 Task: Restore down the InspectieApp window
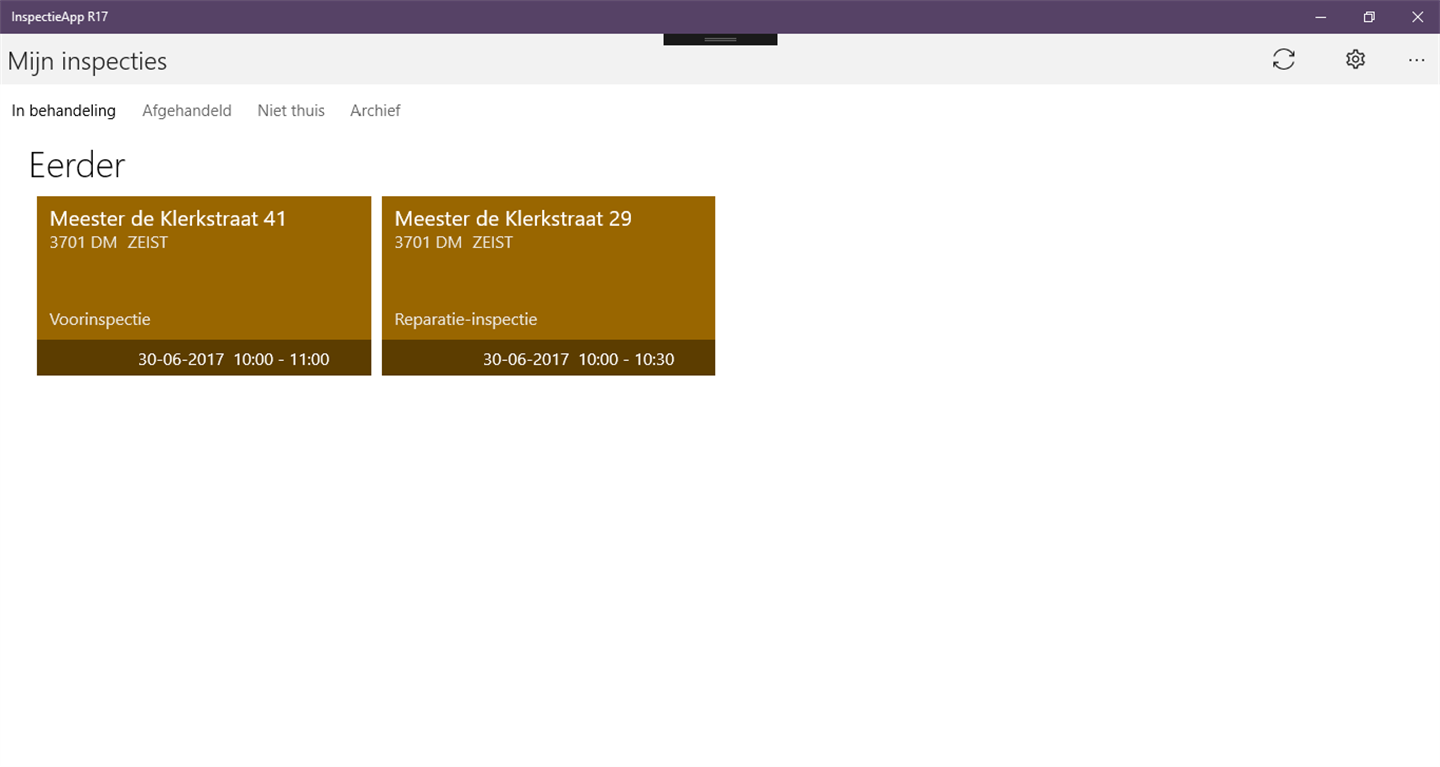coord(1369,17)
